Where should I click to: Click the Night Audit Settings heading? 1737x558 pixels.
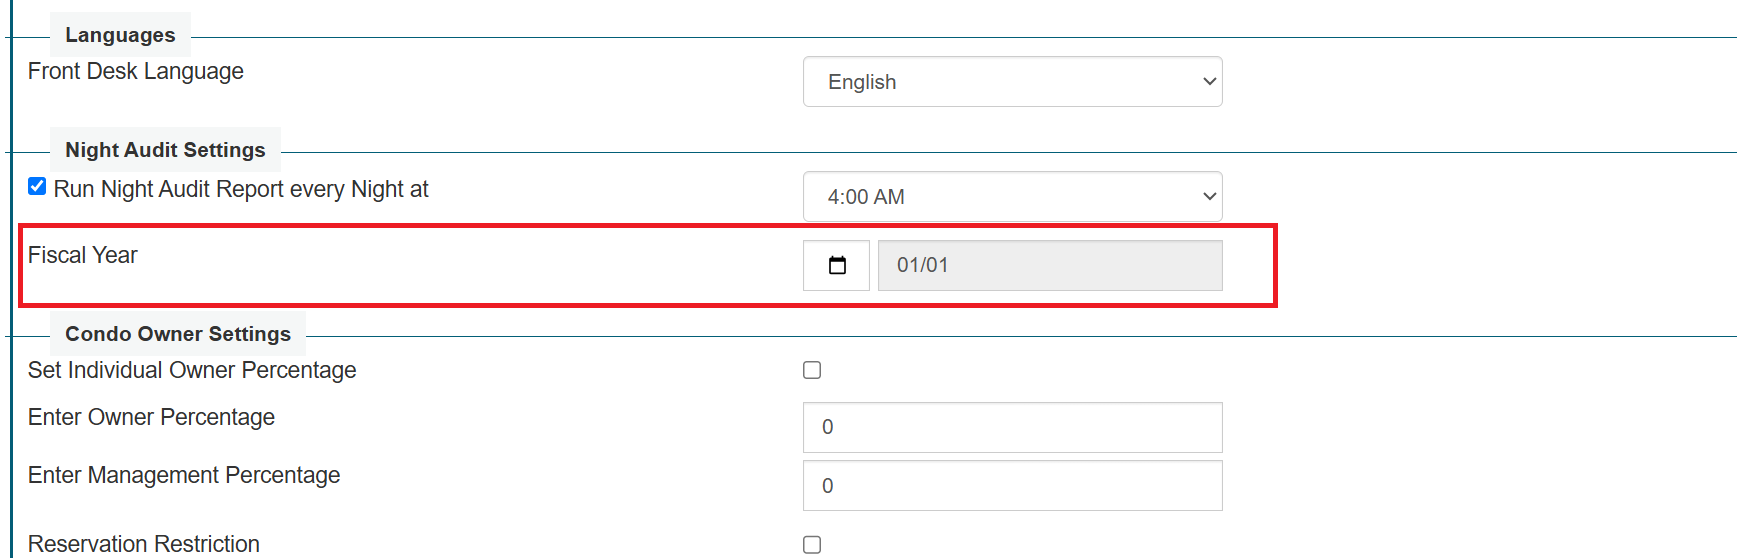[165, 150]
